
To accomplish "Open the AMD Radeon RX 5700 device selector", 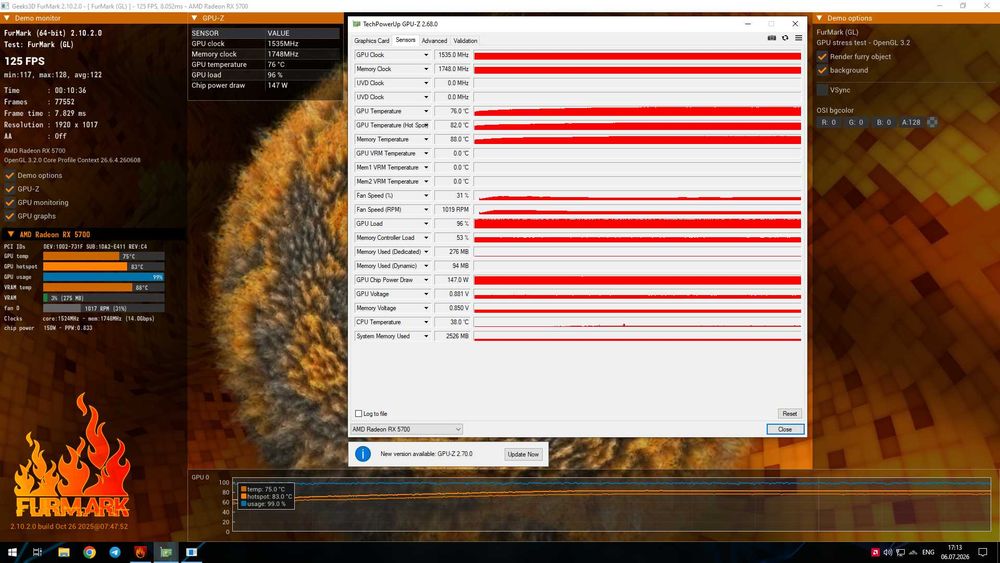I will [x=406, y=429].
